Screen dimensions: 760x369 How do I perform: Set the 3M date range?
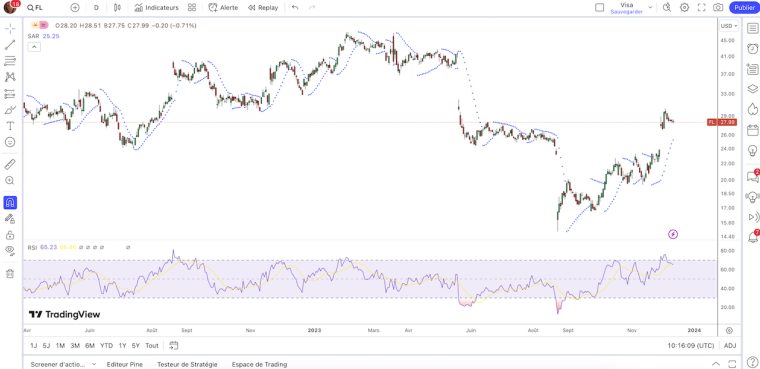(75, 346)
